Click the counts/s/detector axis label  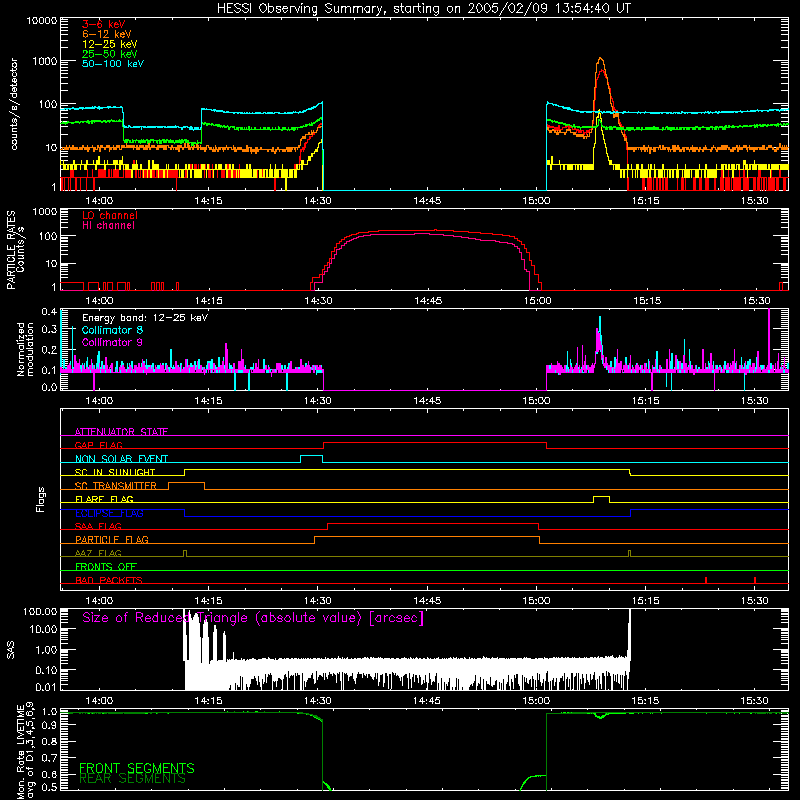point(14,104)
